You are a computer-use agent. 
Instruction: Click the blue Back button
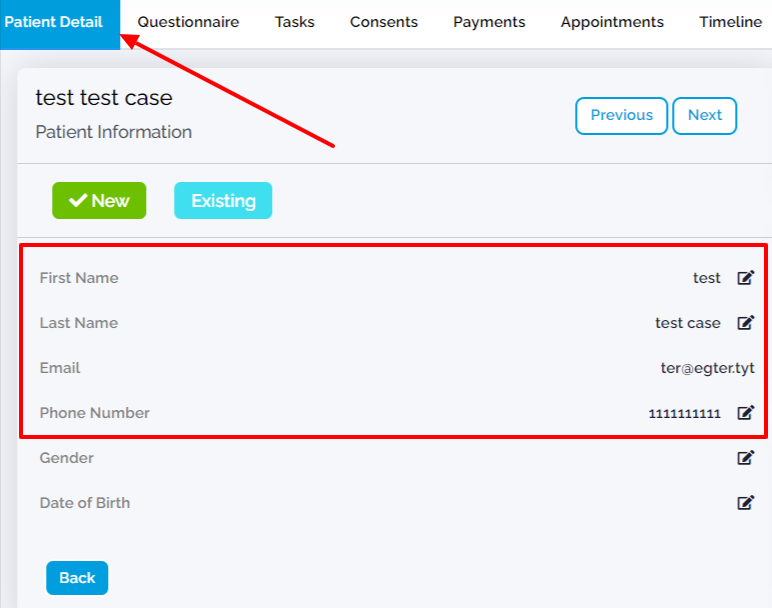click(x=77, y=577)
